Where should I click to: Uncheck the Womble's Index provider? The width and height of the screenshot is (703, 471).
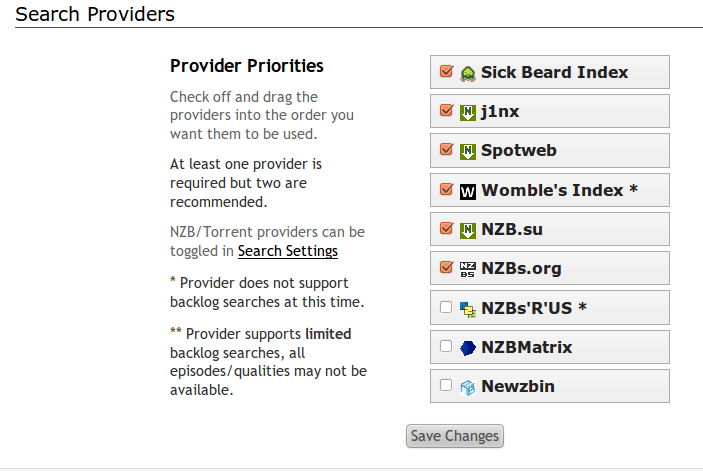(446, 190)
